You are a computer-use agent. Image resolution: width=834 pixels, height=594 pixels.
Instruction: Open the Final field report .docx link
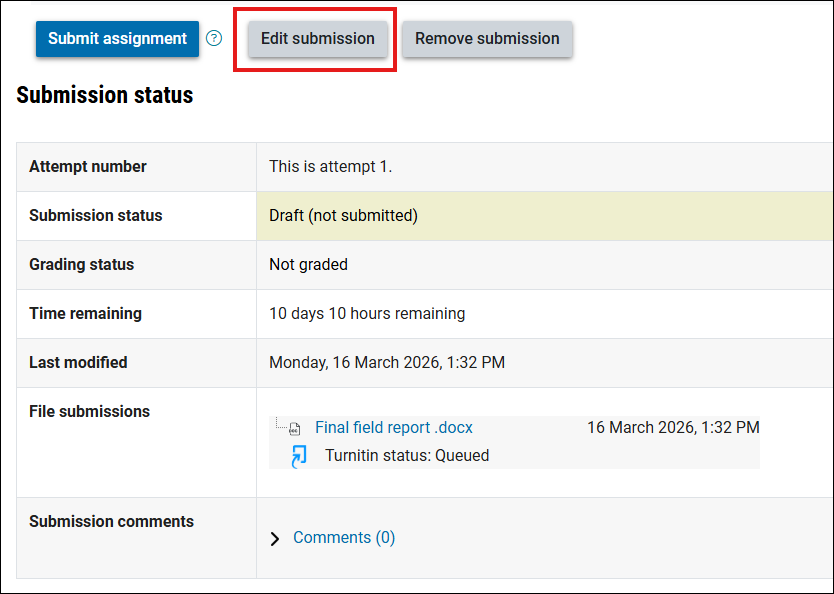pos(394,428)
